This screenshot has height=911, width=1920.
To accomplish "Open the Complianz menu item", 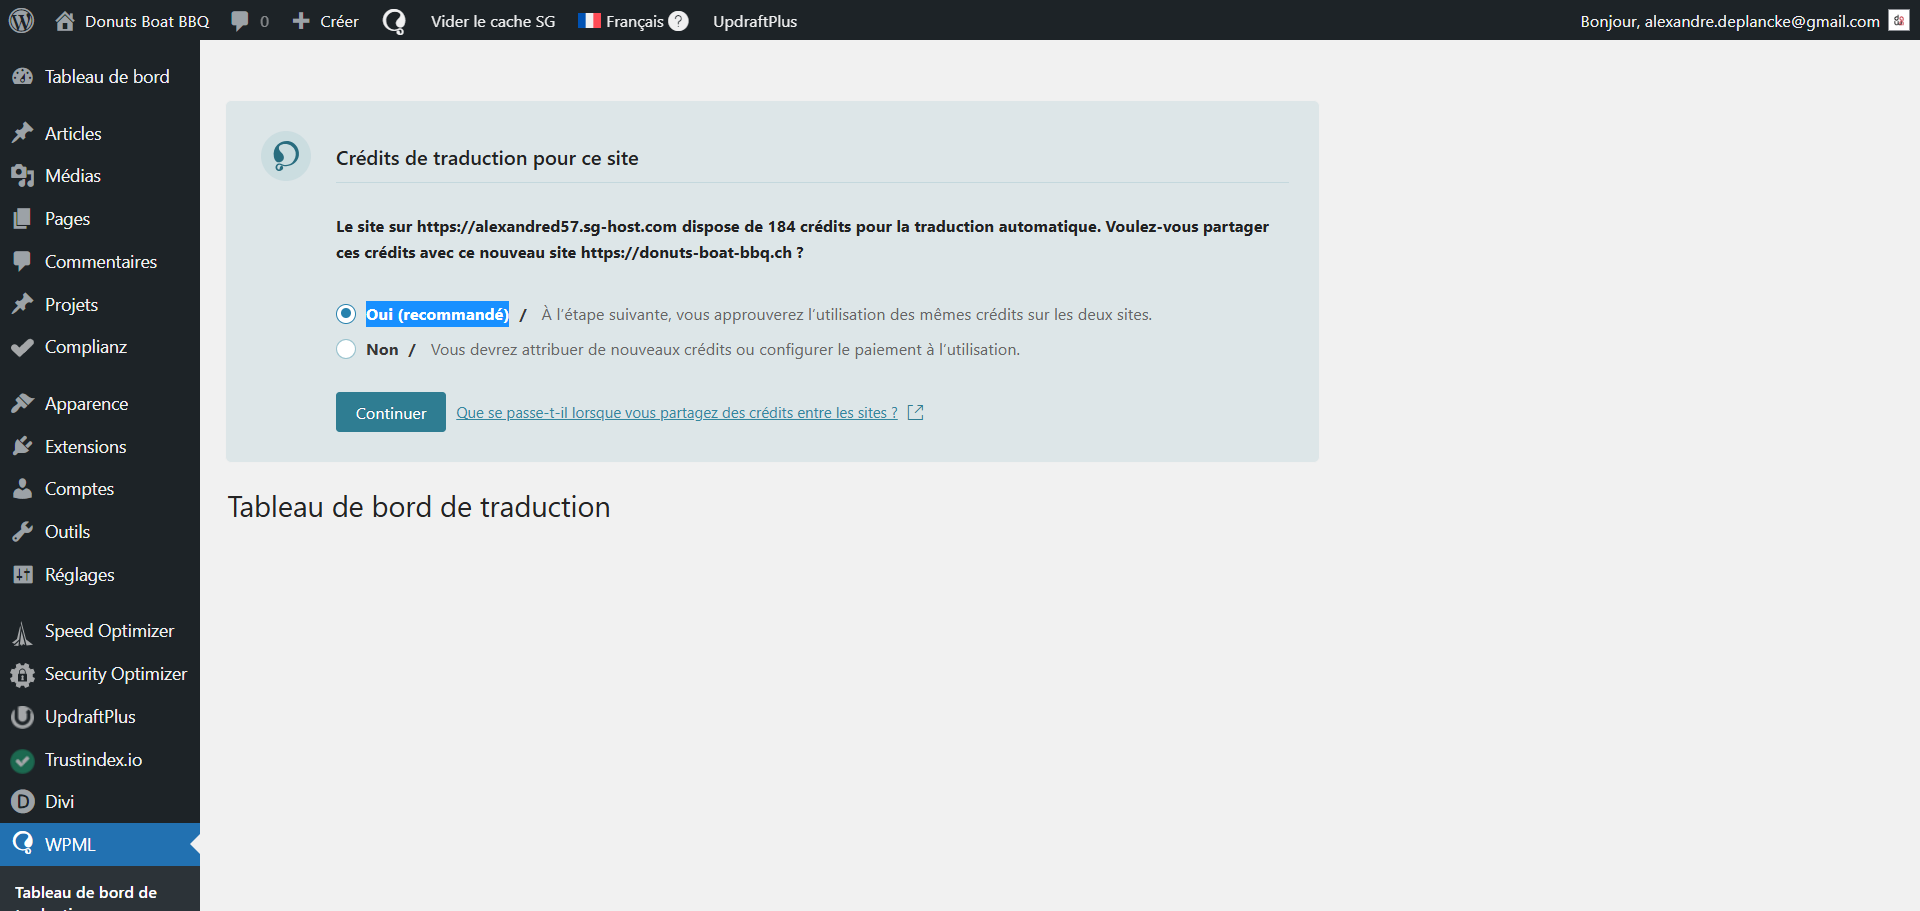I will coord(100,347).
